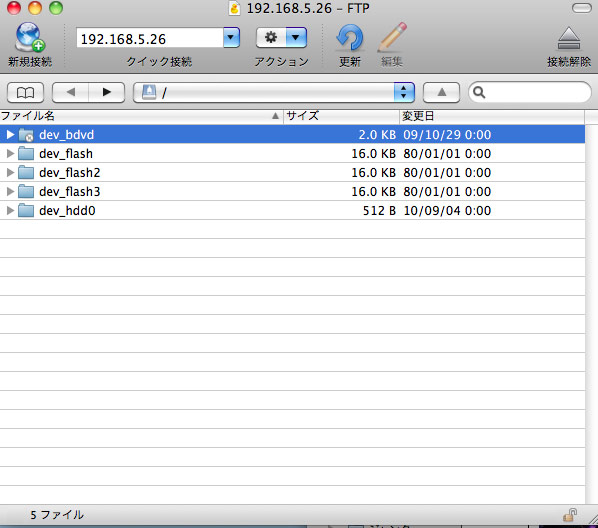598x528 pixels.
Task: Refresh the listing with 更新 arrow icon
Action: 350,37
